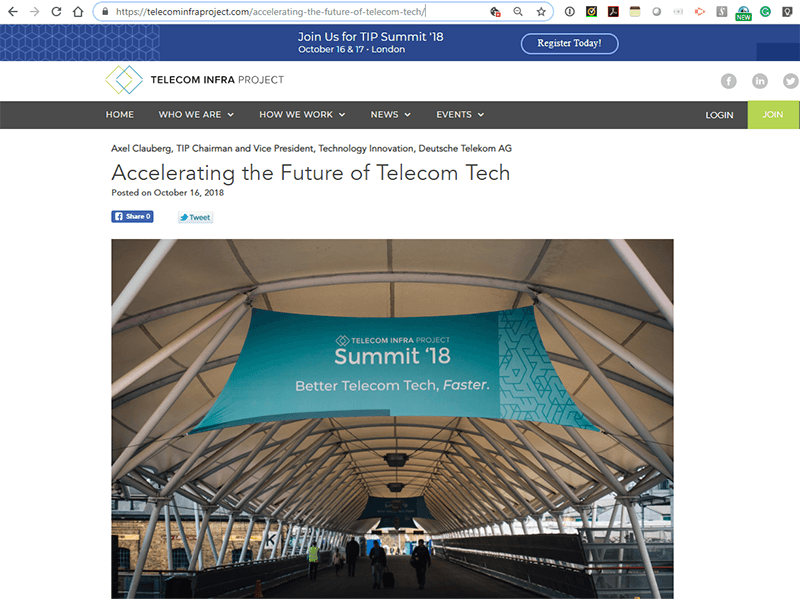Open the LinkedIn icon in the header

(760, 80)
